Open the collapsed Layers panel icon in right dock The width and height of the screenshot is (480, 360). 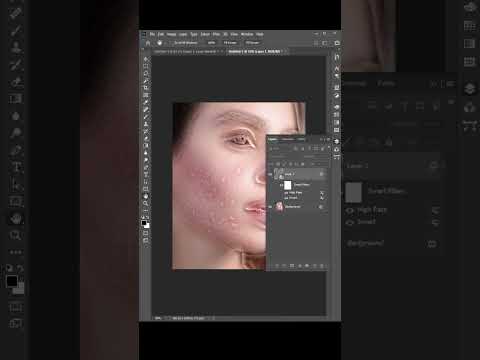(337, 141)
